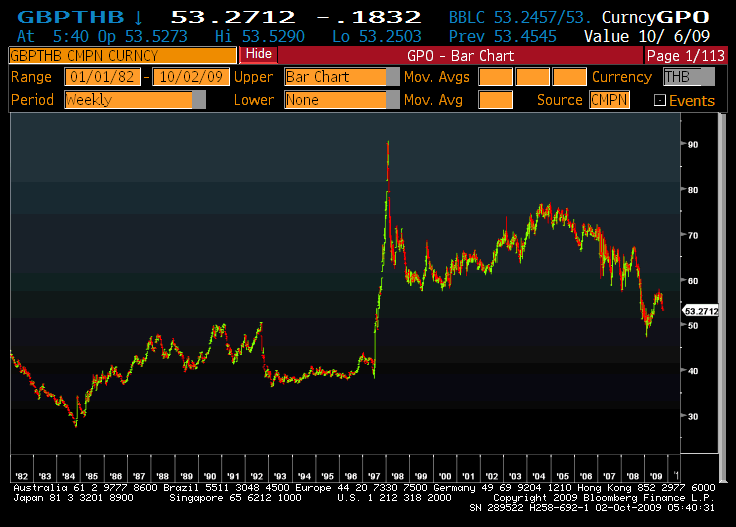
Task: Click the lower Mov. Avg input box
Action: (x=495, y=99)
